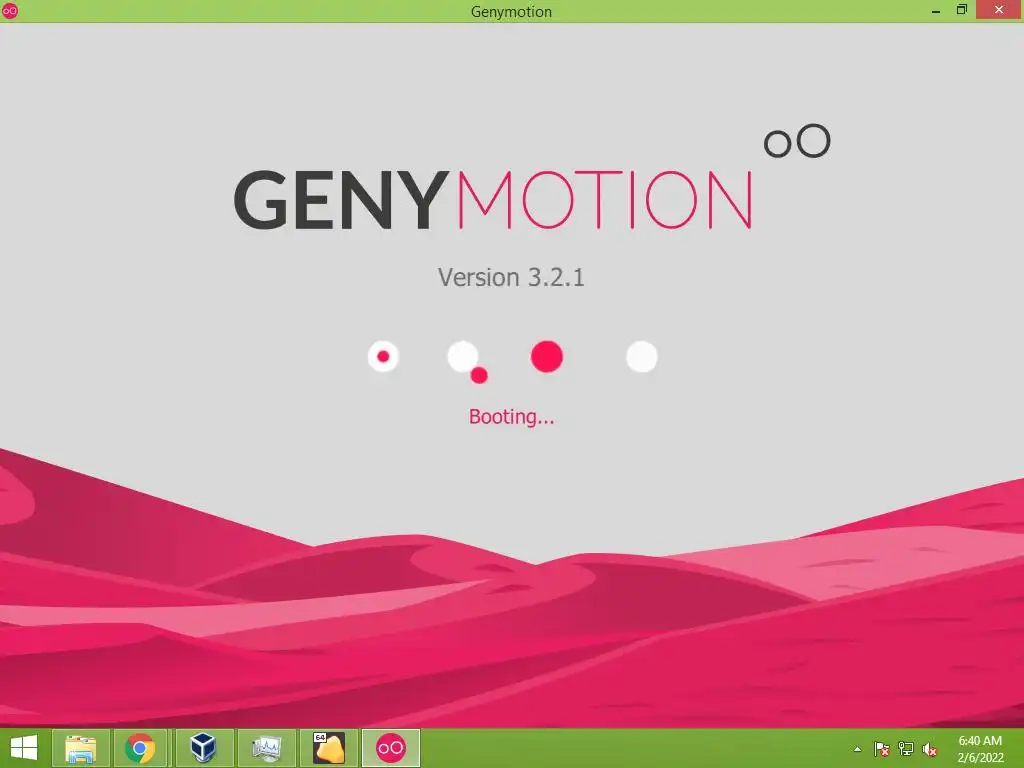Open the network status tray icon
Screen dimensions: 1024x768
(906, 749)
